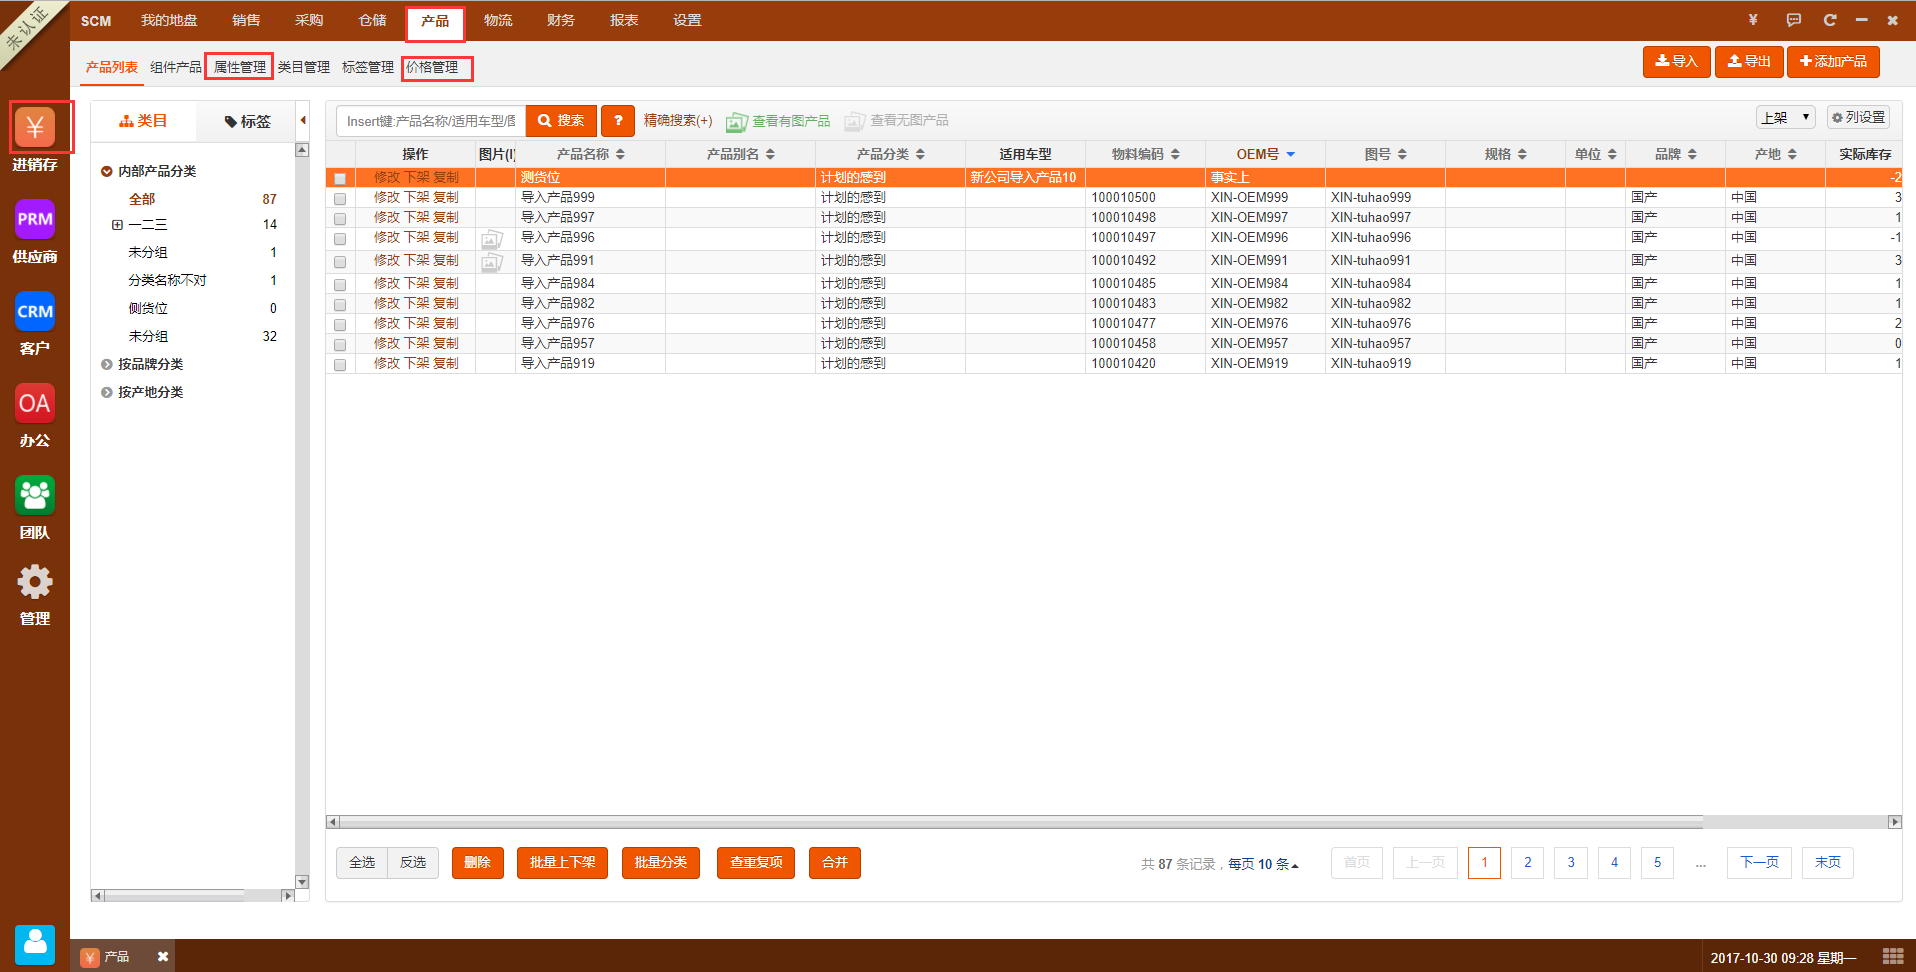Open the grid apps icon at bottom right
Viewport: 1916px width, 972px height.
click(x=1892, y=956)
